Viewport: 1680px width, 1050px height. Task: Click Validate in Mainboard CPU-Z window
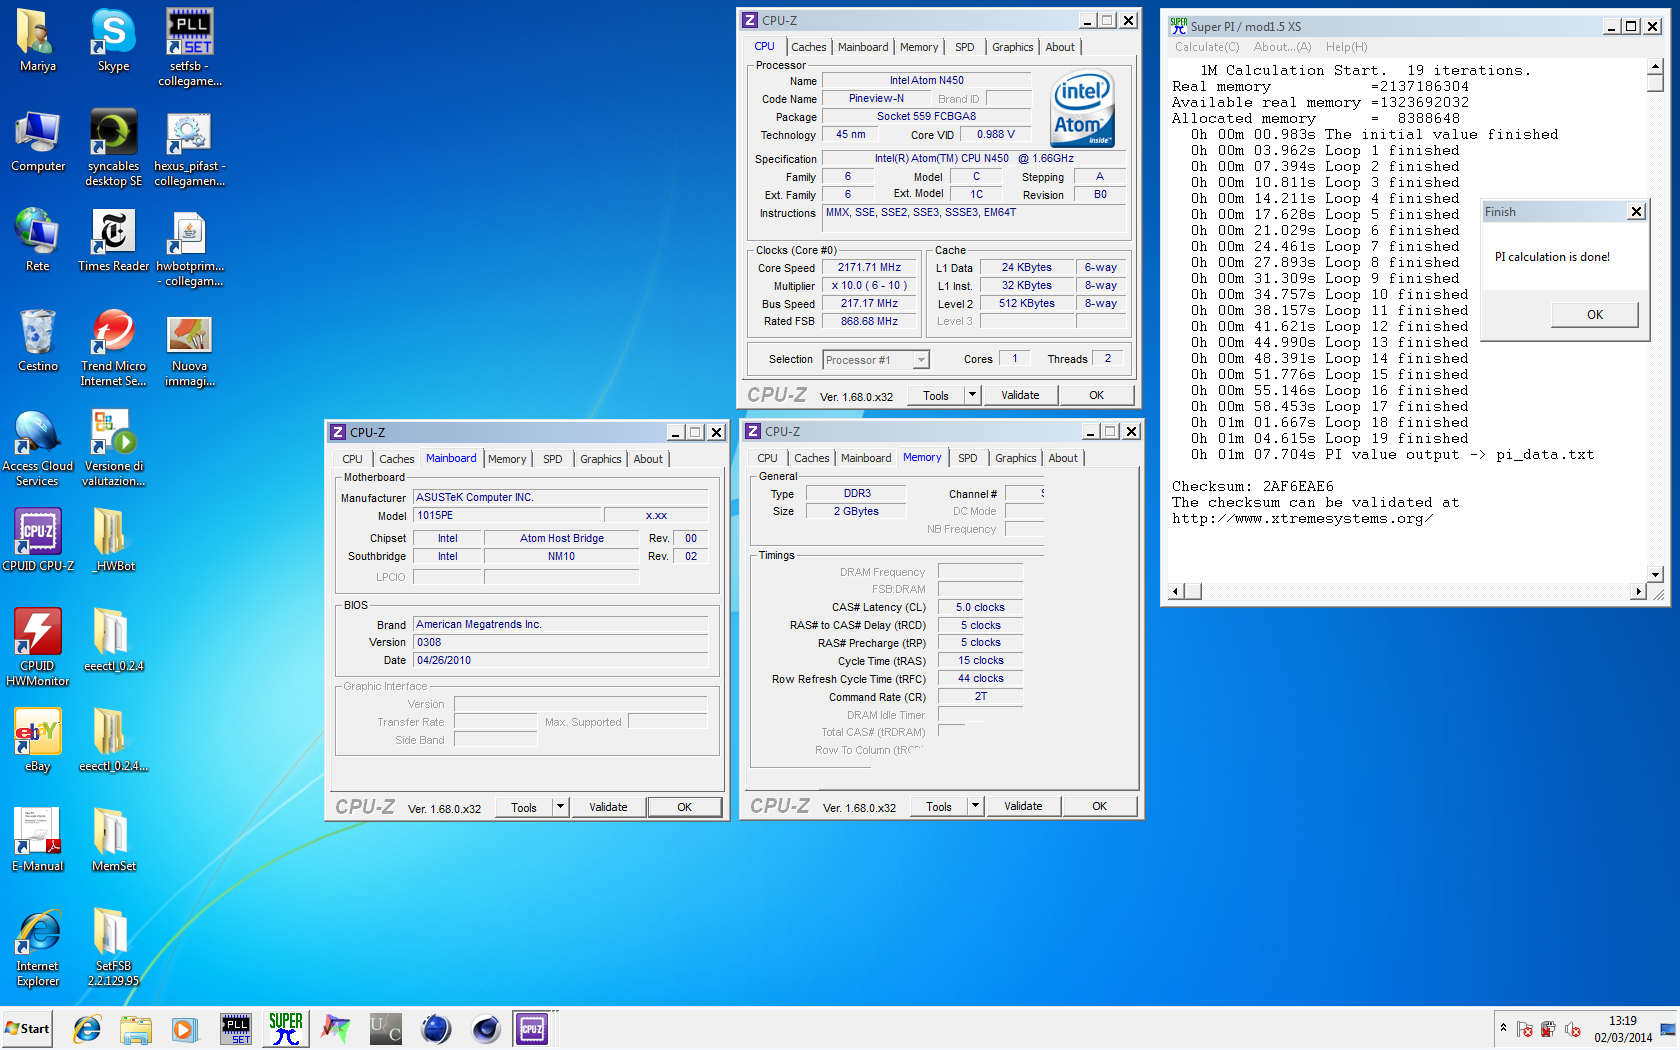(608, 807)
